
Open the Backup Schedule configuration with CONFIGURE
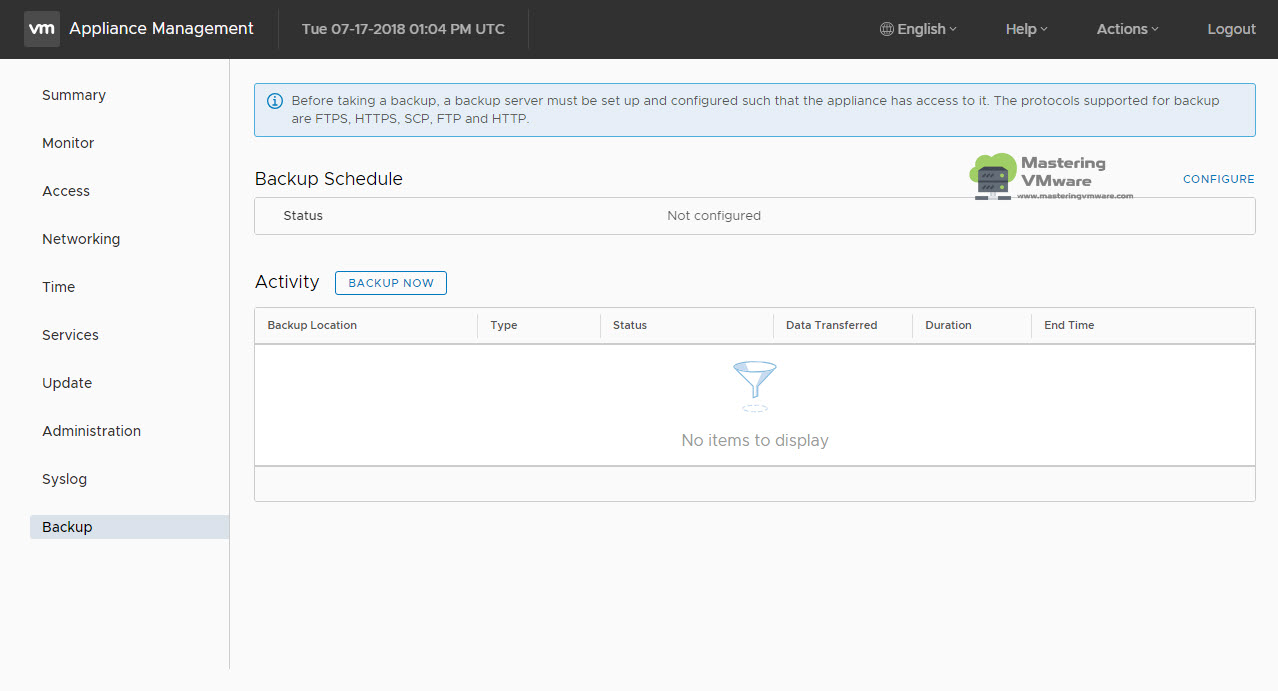point(1218,179)
